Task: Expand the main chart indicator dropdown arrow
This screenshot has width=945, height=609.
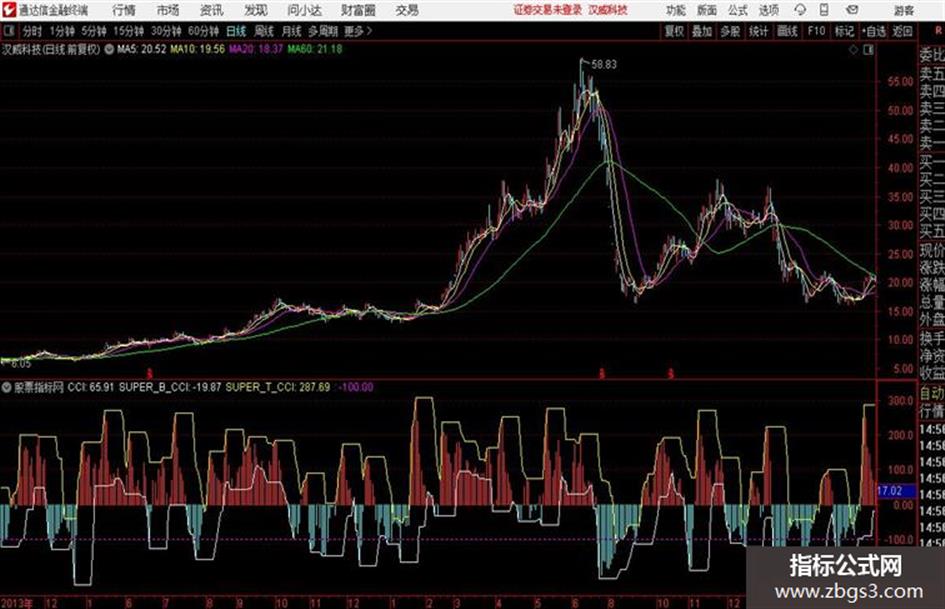Action: (109, 49)
